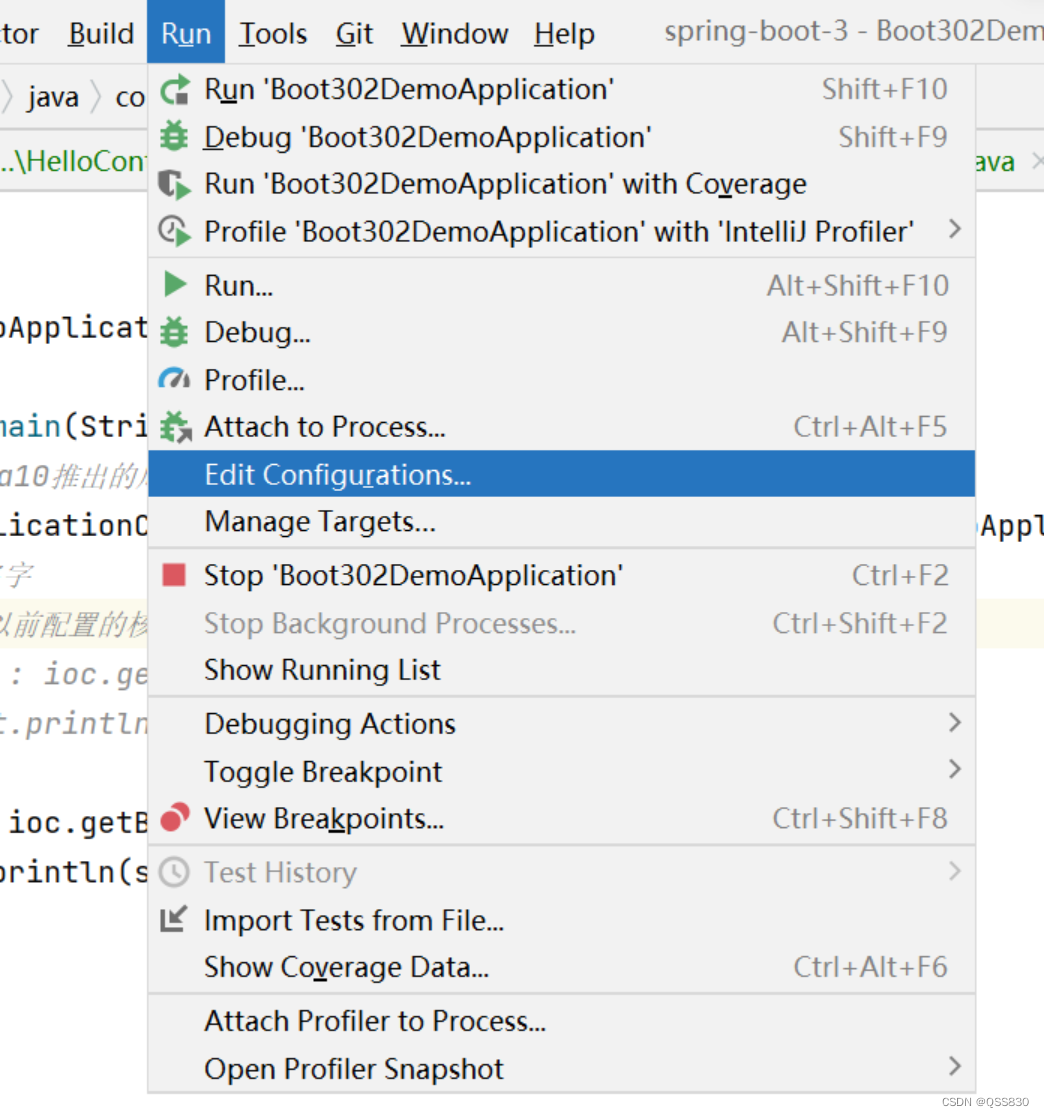Click the green Run triangle icon

pos(176,284)
